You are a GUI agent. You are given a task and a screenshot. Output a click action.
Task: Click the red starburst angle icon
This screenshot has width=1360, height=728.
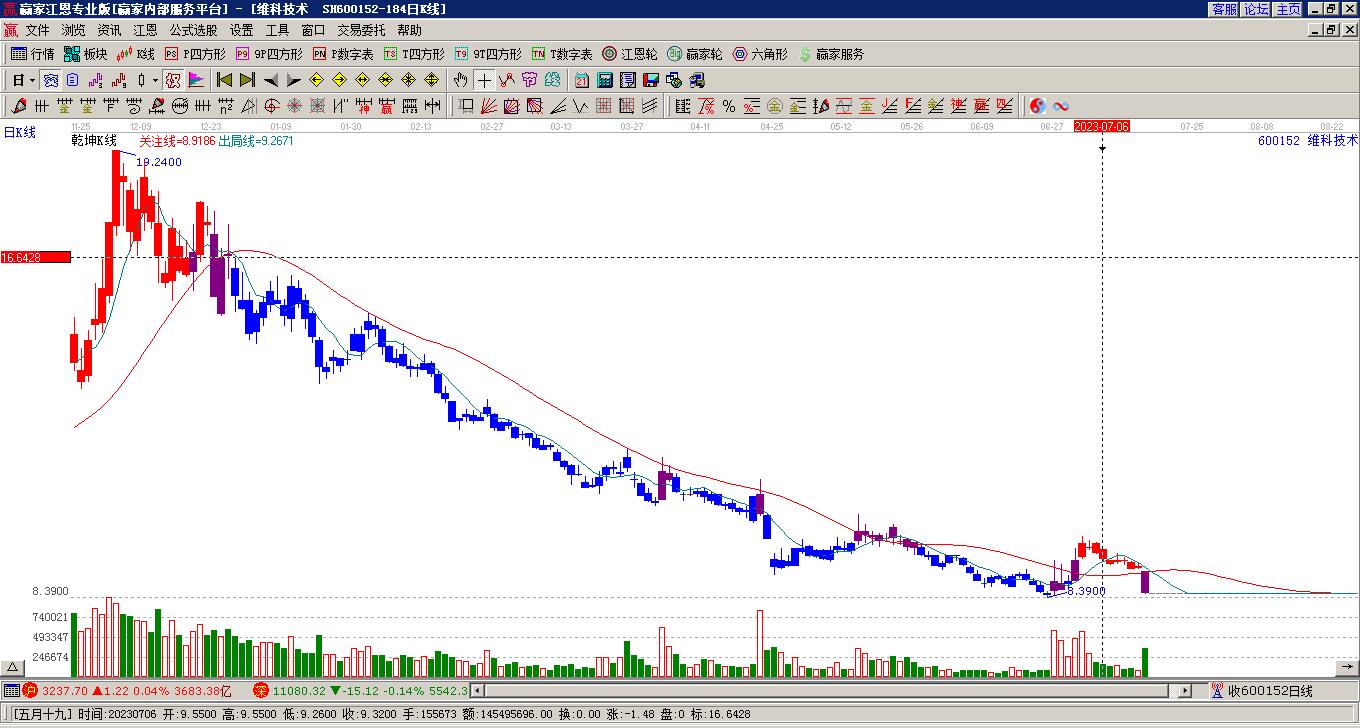[295, 106]
